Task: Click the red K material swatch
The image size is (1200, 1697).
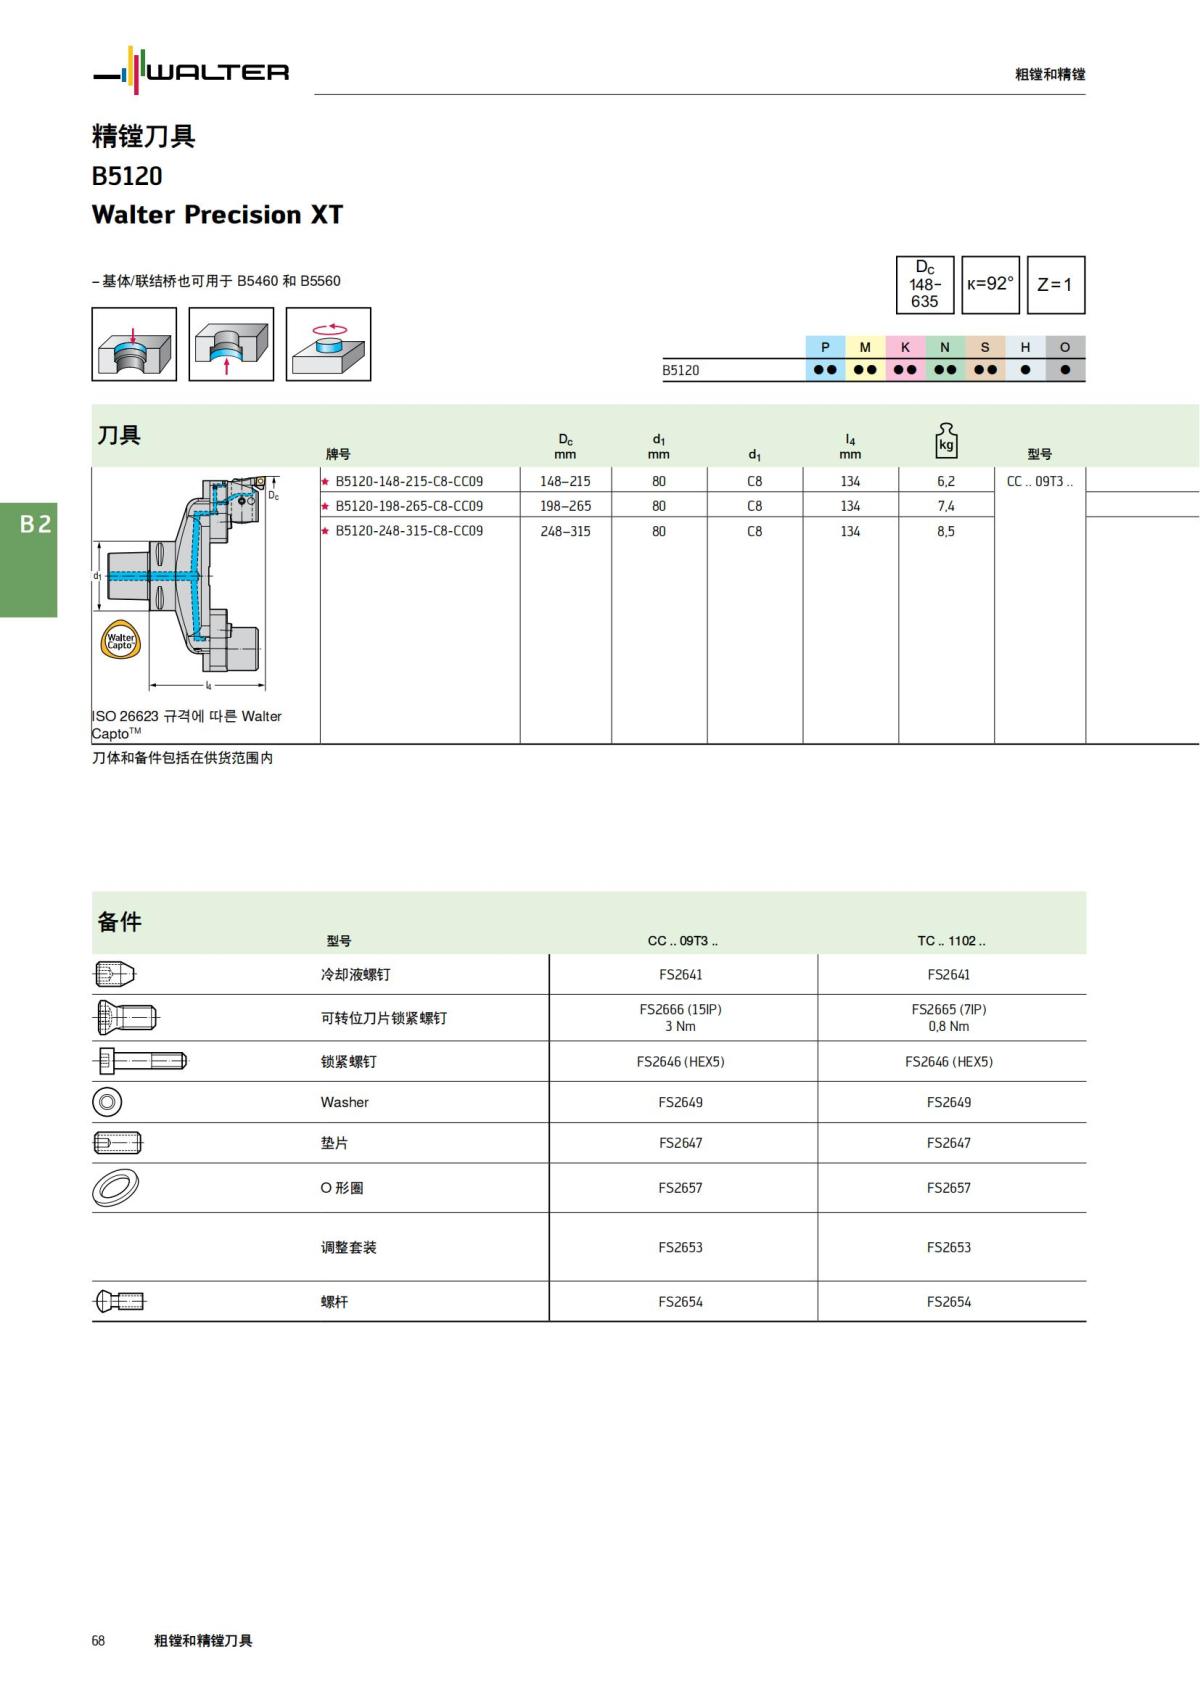Action: tap(906, 358)
